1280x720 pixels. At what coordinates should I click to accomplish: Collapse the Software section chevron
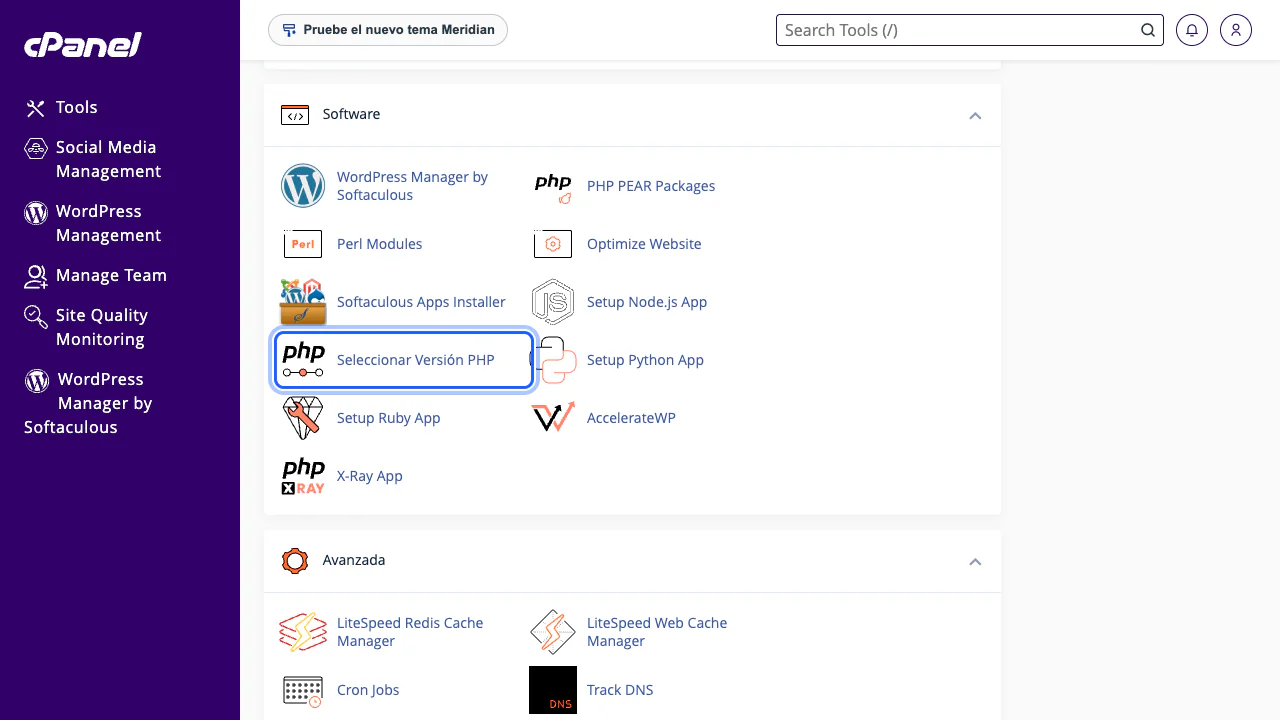(975, 115)
